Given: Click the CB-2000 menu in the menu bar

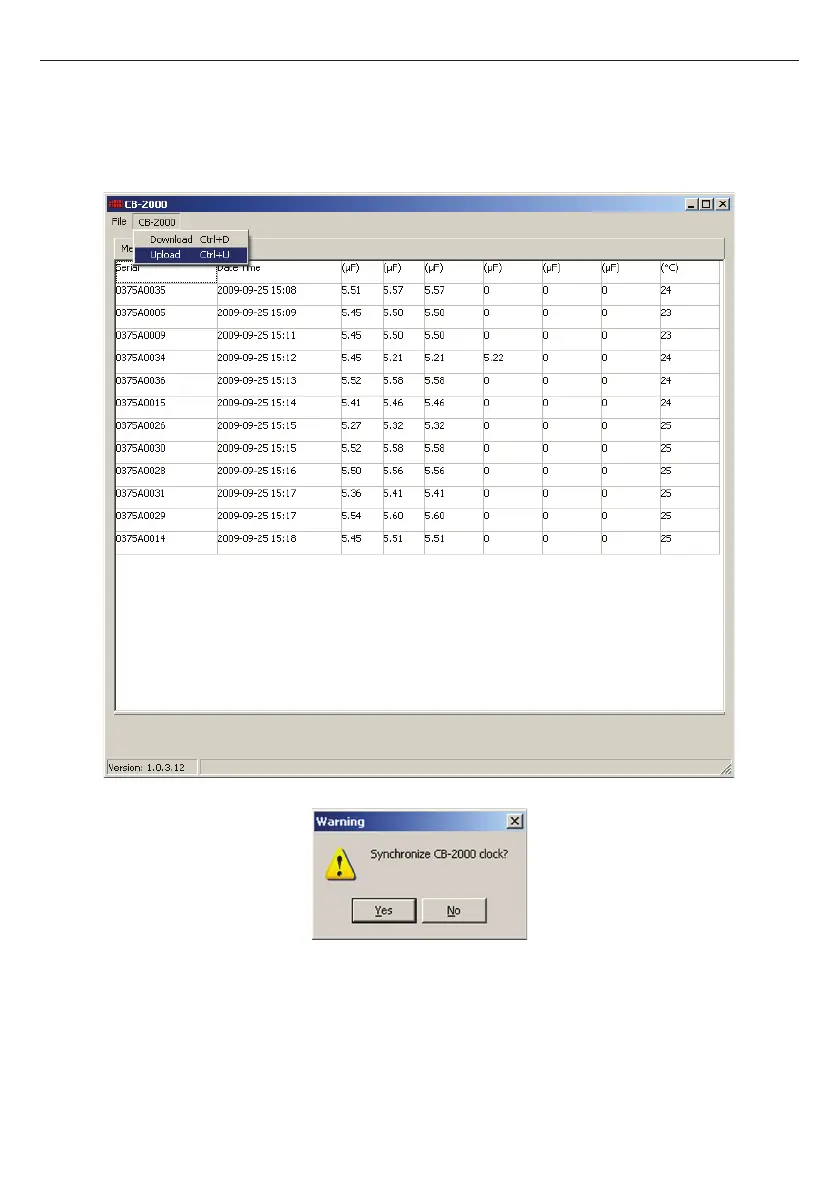Looking at the screenshot, I should click(156, 222).
